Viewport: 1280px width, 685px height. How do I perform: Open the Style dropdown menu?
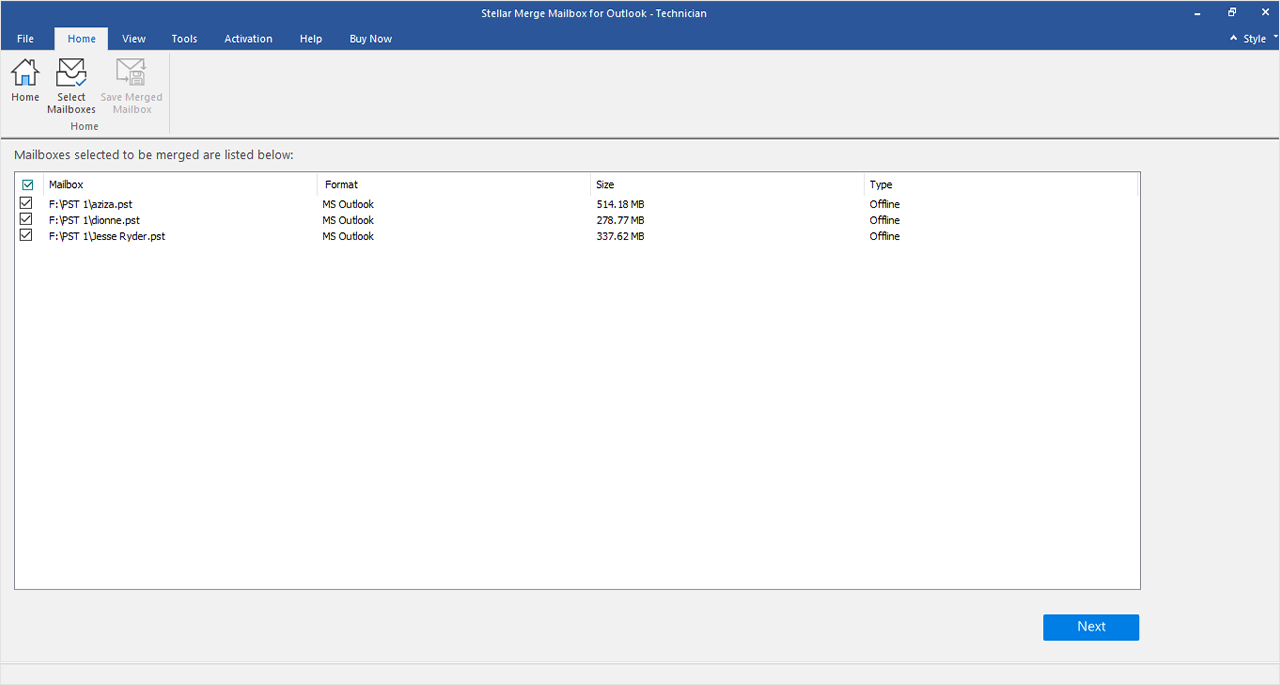(1260, 39)
